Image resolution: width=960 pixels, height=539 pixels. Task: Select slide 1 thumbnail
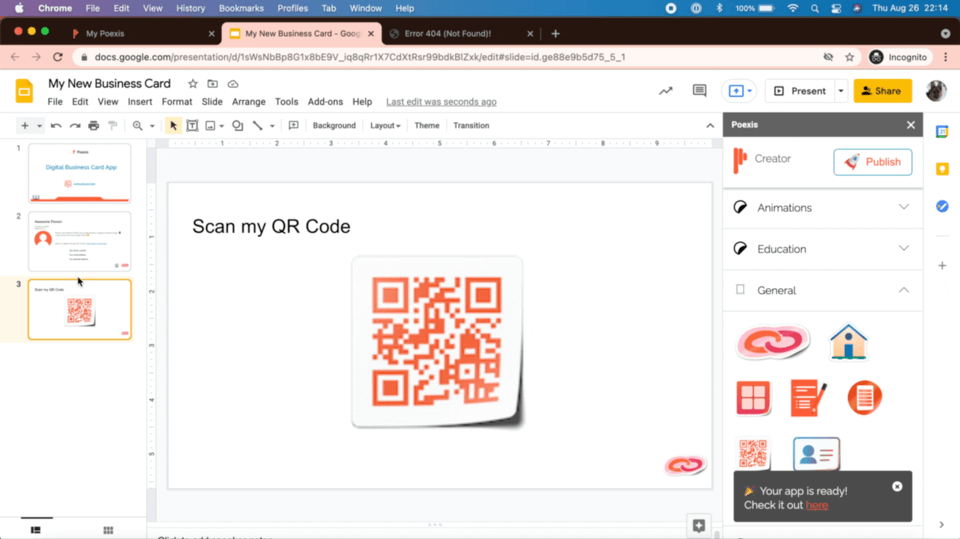pyautogui.click(x=80, y=173)
